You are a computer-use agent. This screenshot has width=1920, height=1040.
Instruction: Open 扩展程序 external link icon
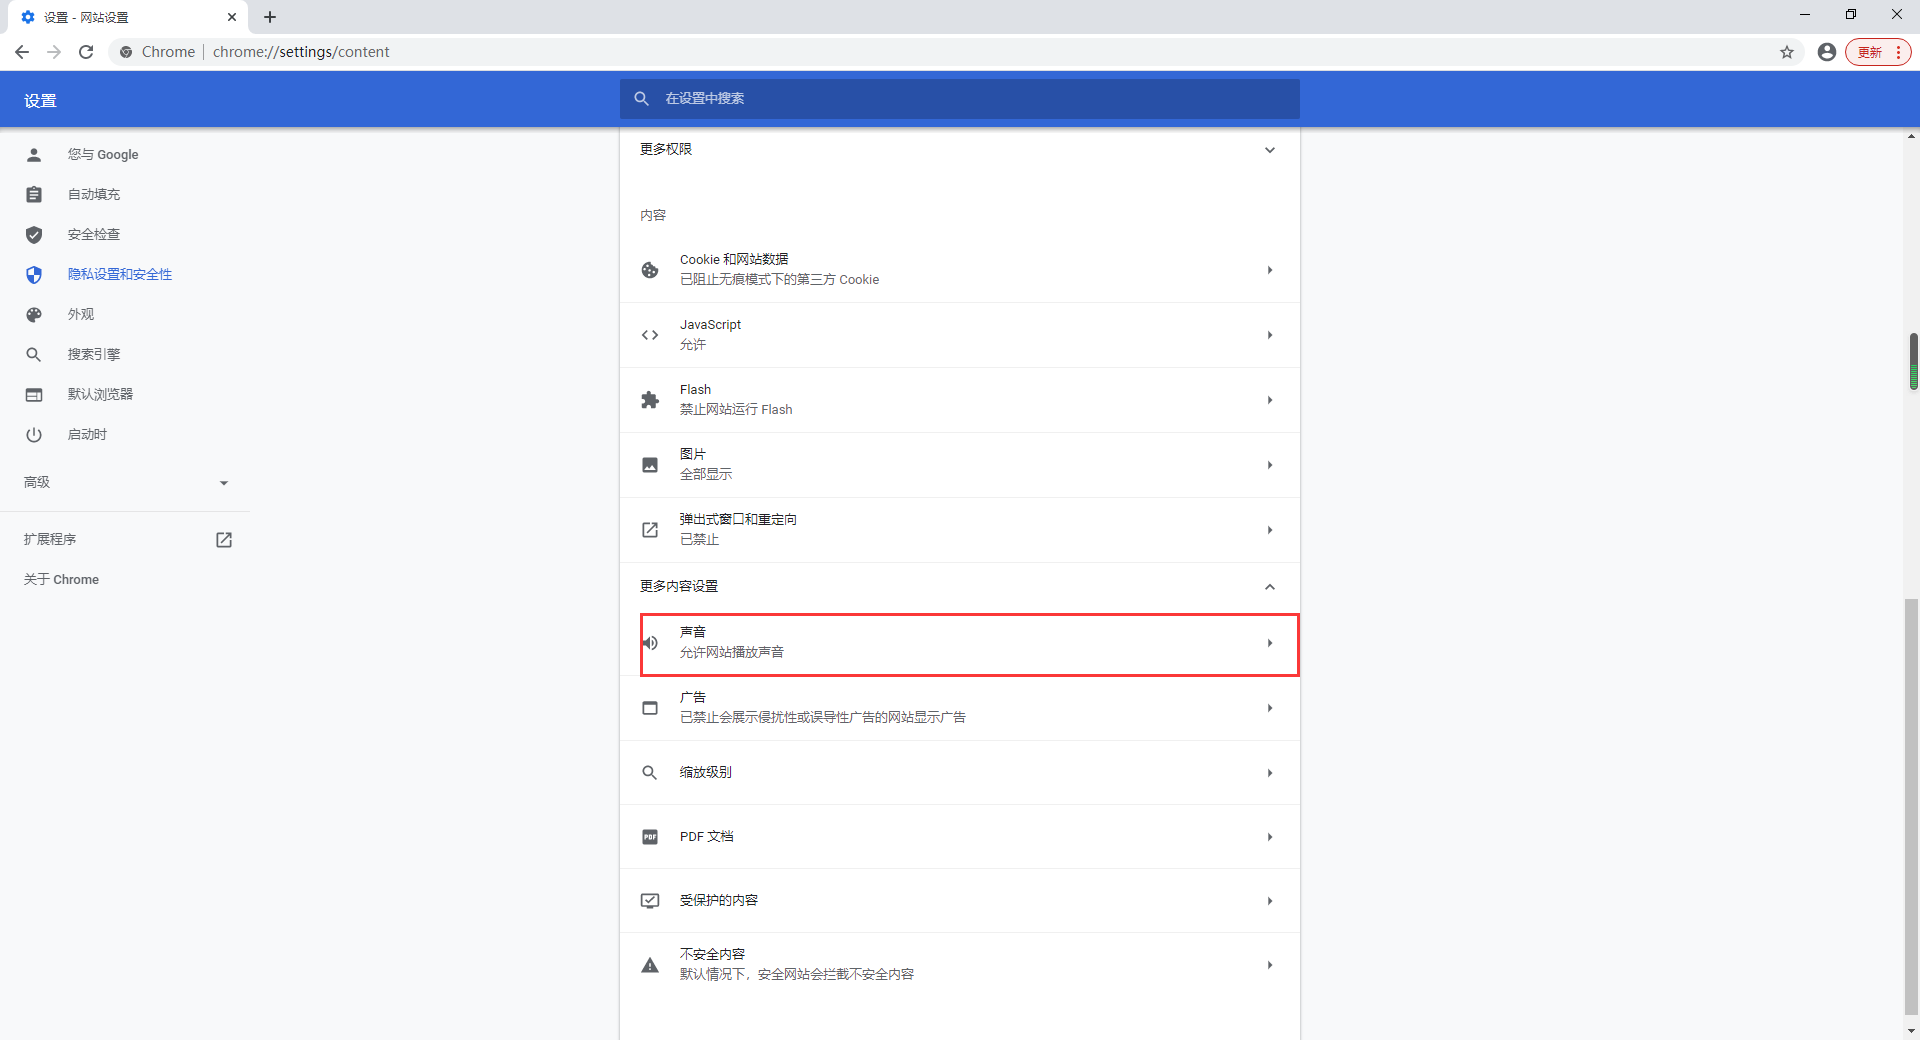(224, 540)
